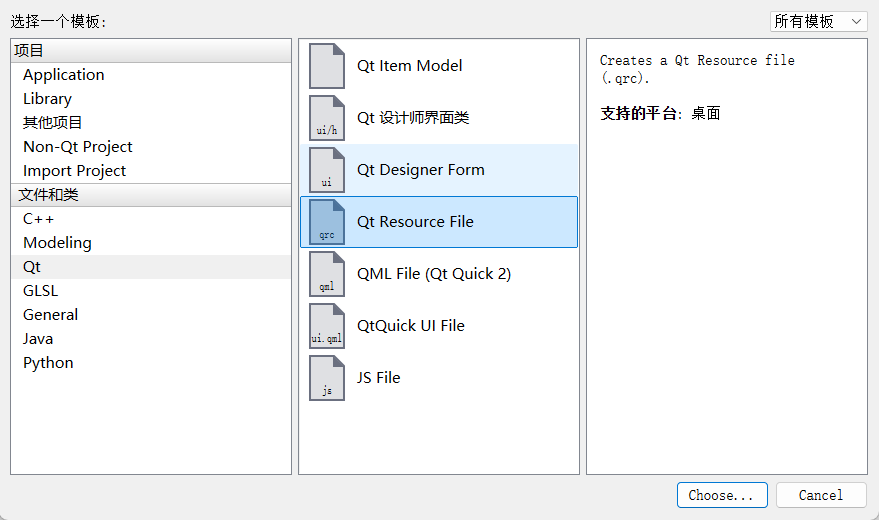
Task: Click the Choose... button
Action: tap(722, 495)
